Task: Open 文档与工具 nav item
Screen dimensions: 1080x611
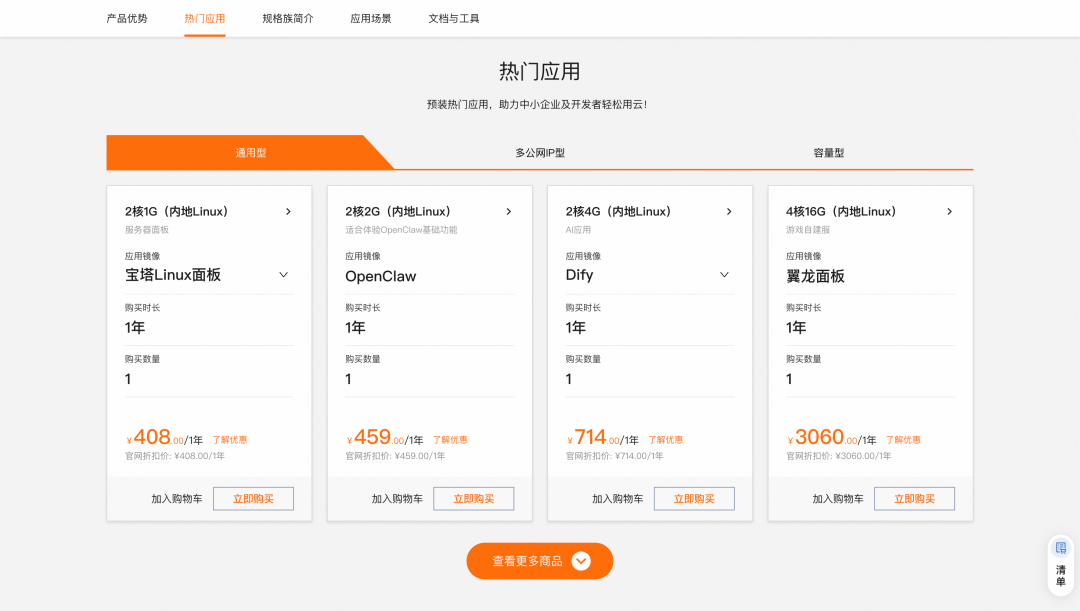Action: (454, 19)
